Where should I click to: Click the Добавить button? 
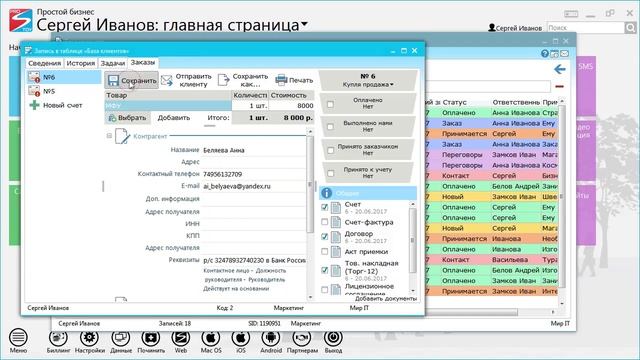(x=173, y=118)
